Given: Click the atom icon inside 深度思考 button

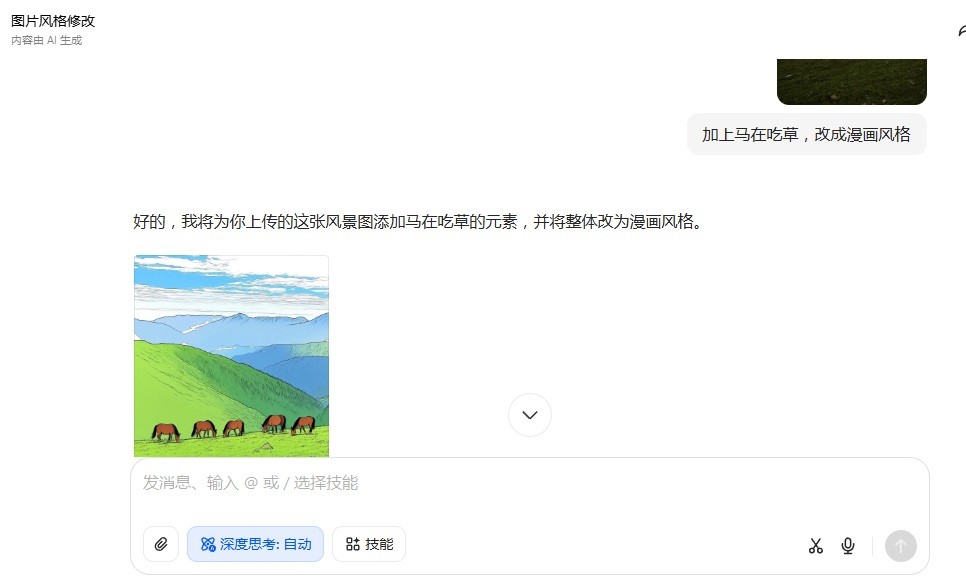Looking at the screenshot, I should 208,545.
